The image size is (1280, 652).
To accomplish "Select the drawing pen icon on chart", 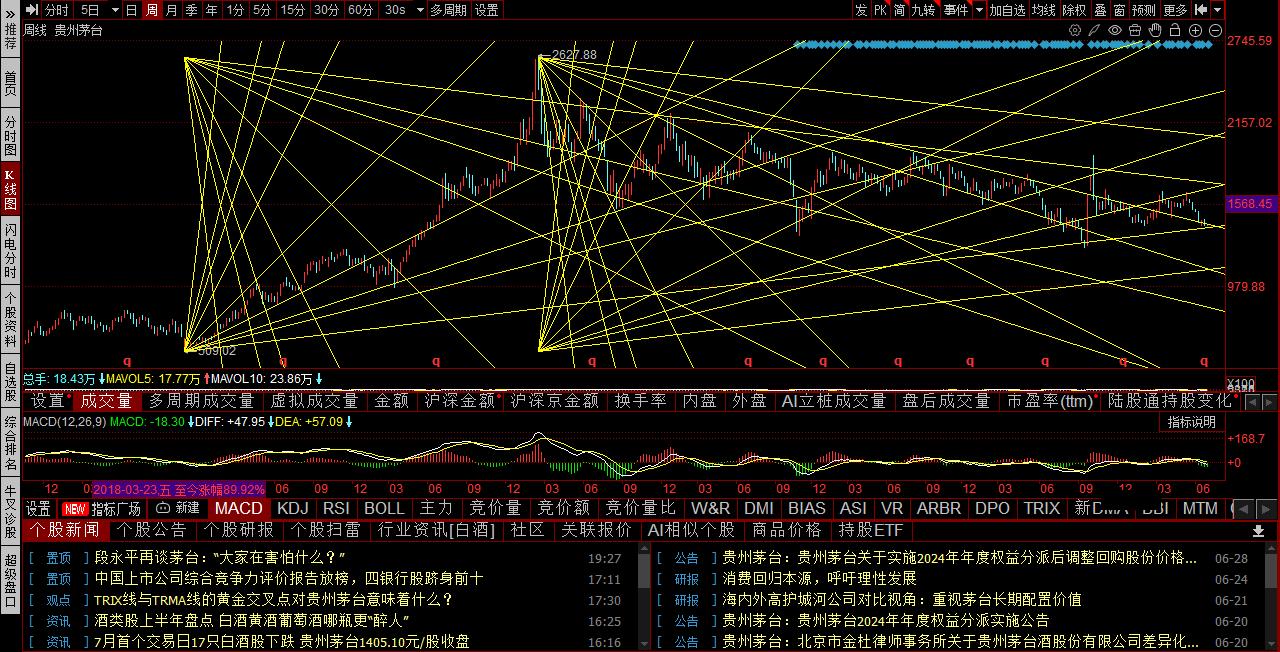I will pos(1095,31).
